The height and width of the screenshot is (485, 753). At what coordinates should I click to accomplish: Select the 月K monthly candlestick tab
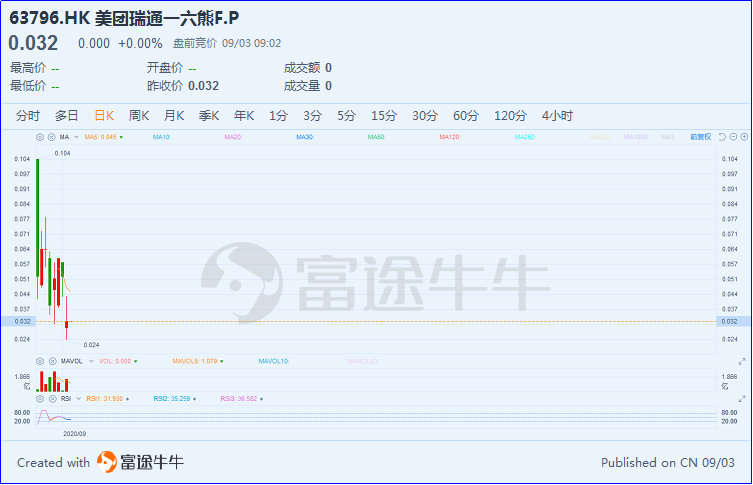pos(174,116)
